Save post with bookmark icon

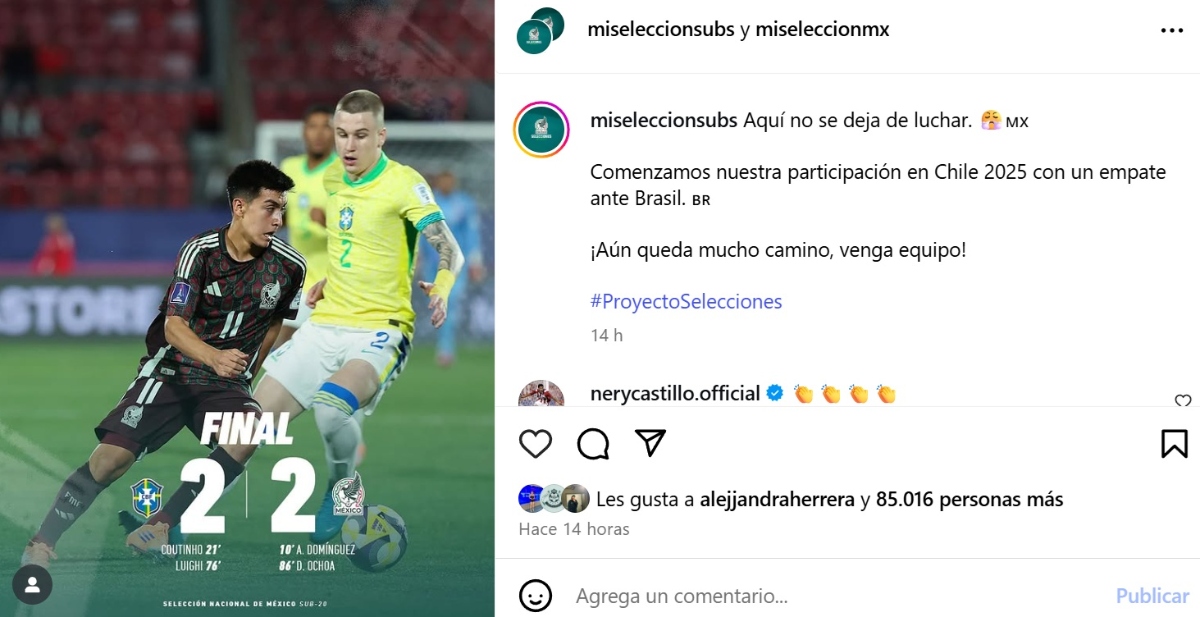point(1174,443)
